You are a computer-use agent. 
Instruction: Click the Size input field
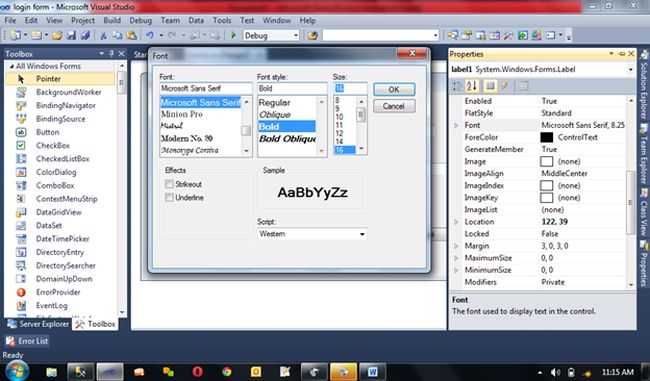tap(350, 88)
